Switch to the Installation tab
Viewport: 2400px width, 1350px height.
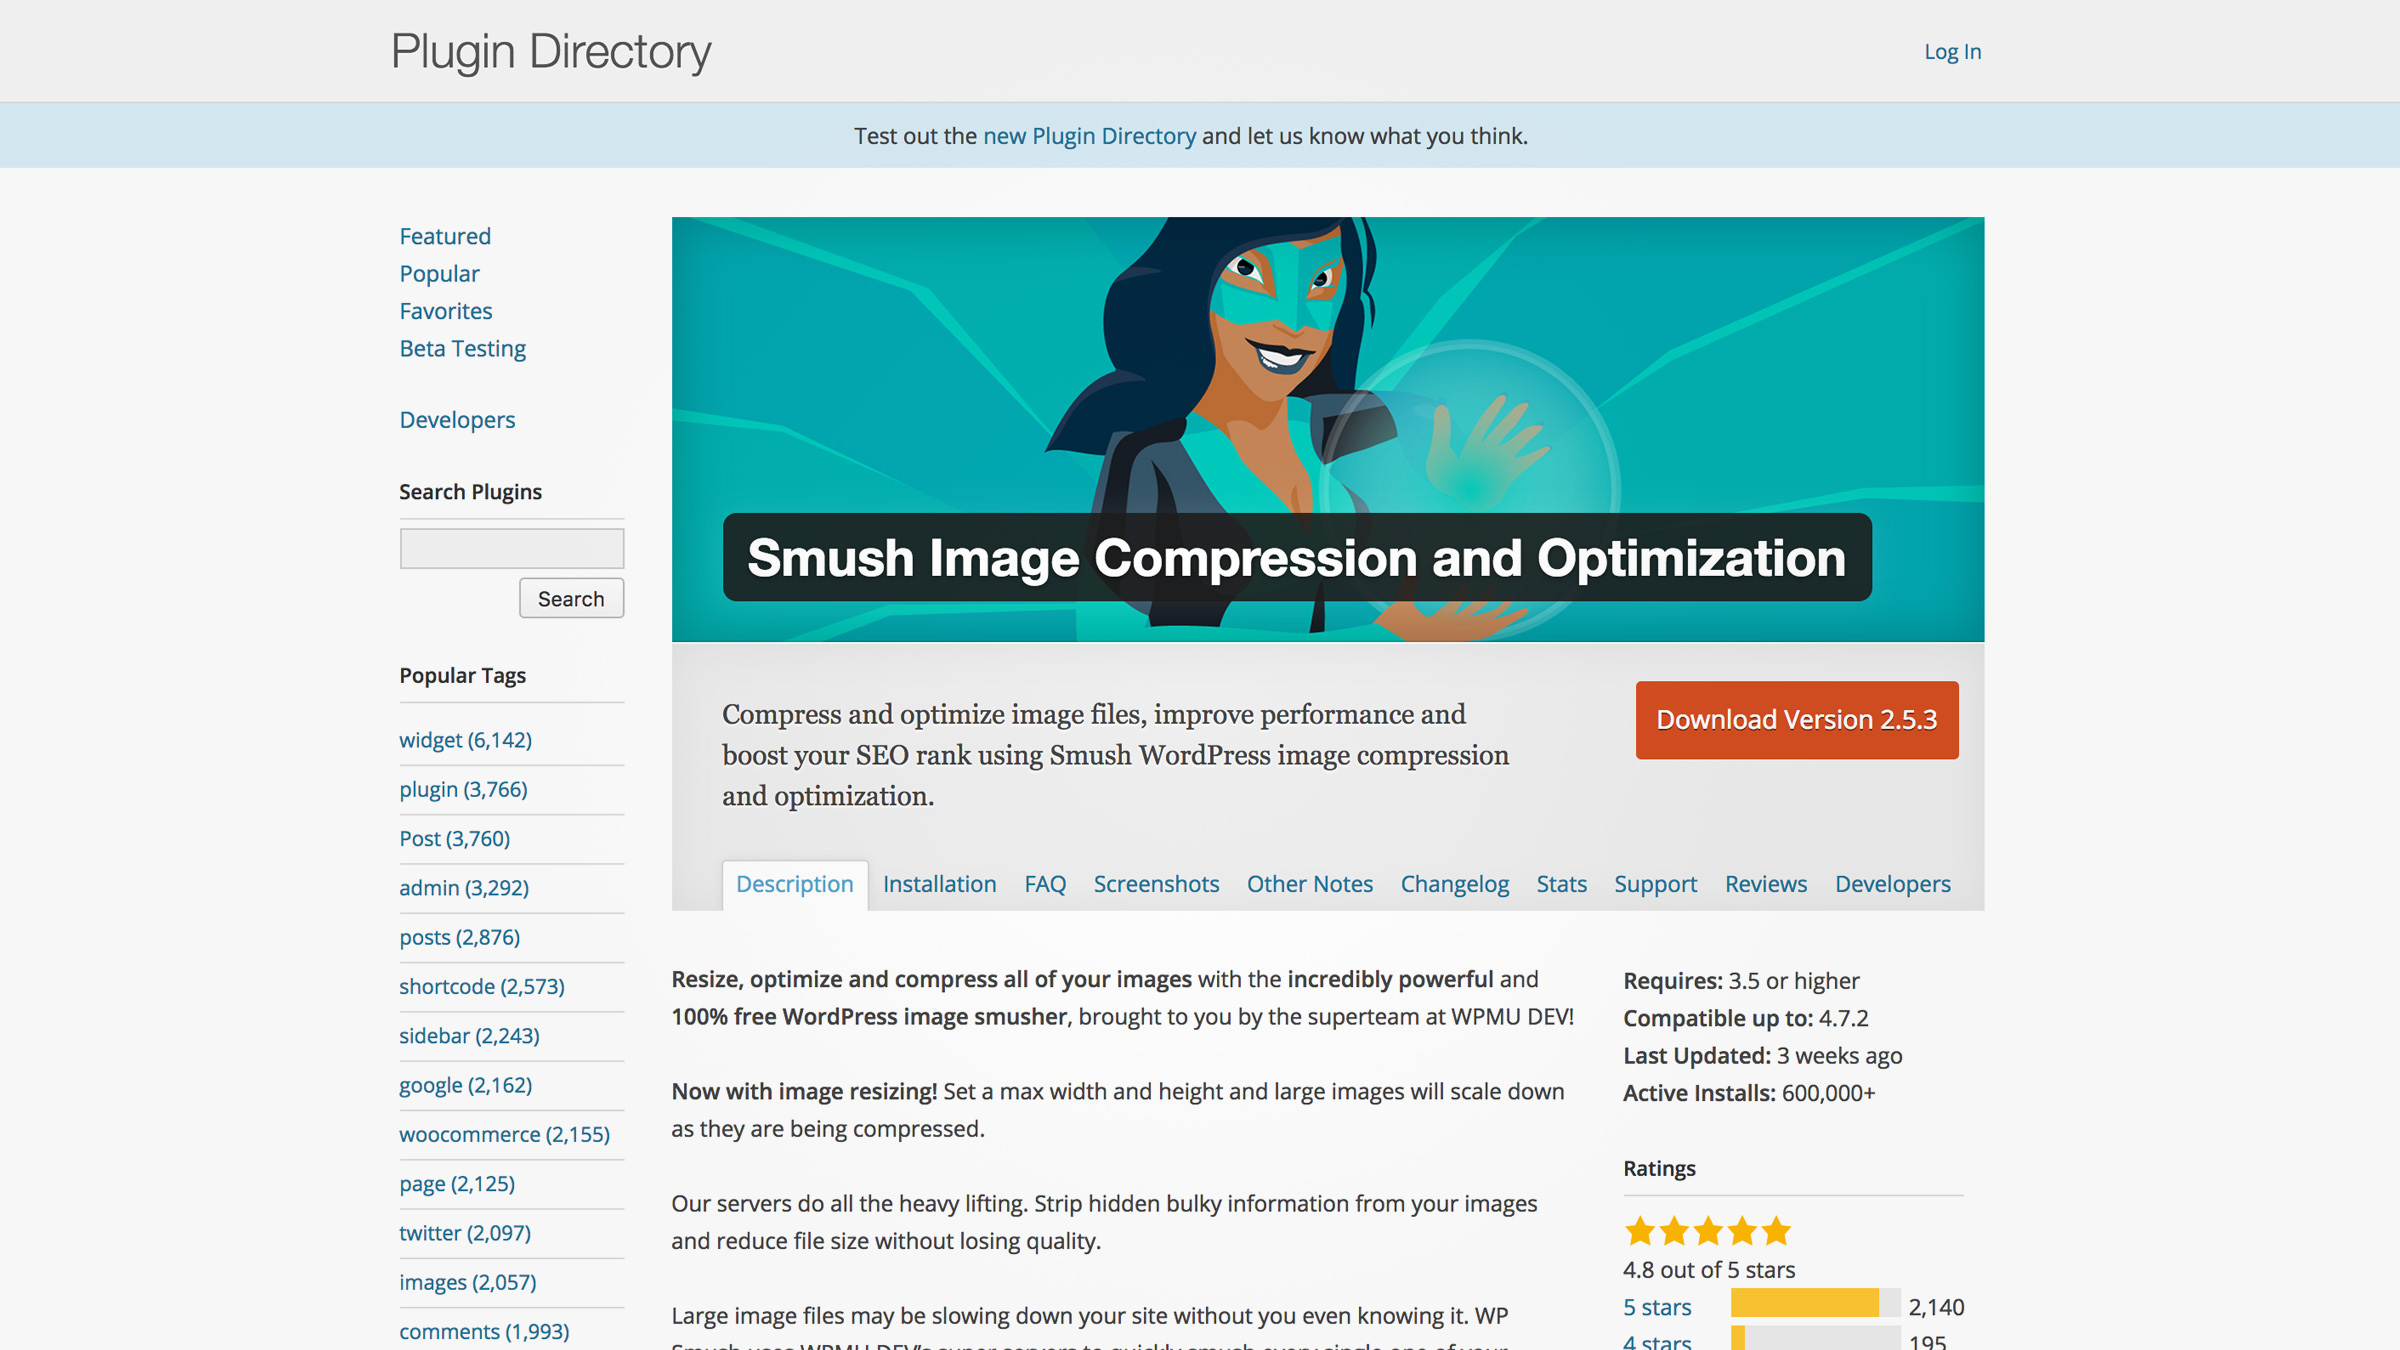tap(939, 885)
